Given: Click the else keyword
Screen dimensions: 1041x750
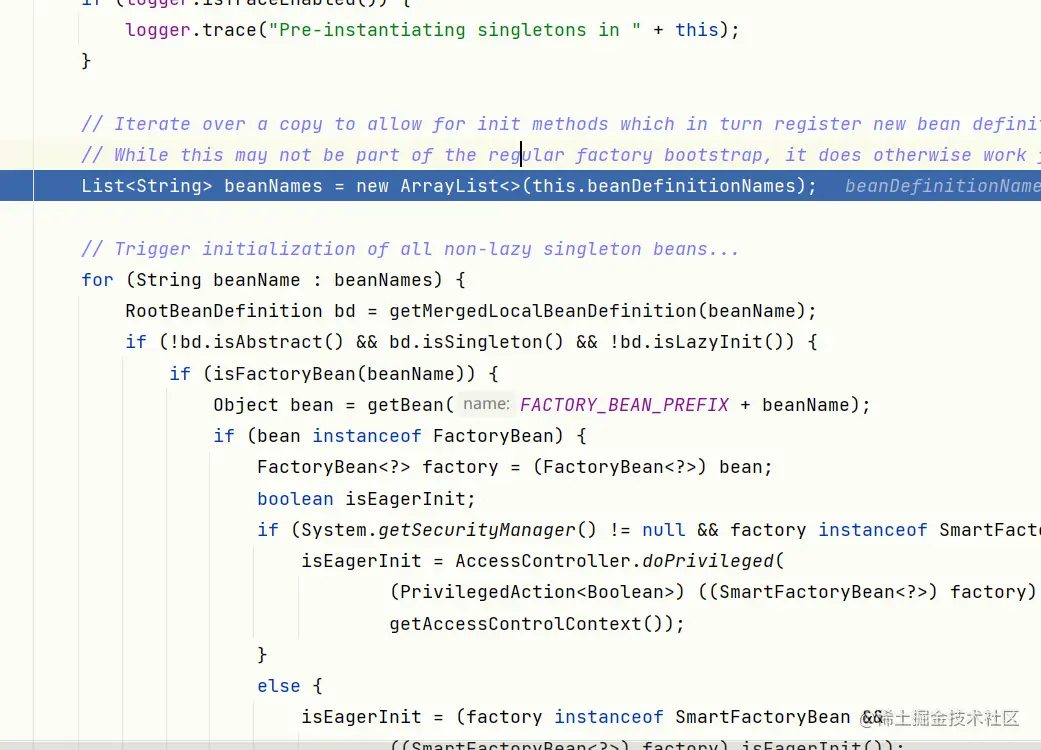Looking at the screenshot, I should [x=279, y=686].
